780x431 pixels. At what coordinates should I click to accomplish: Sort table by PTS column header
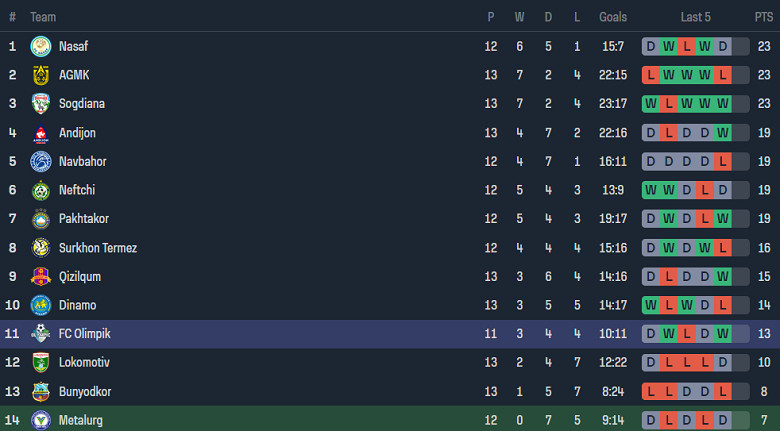[764, 17]
